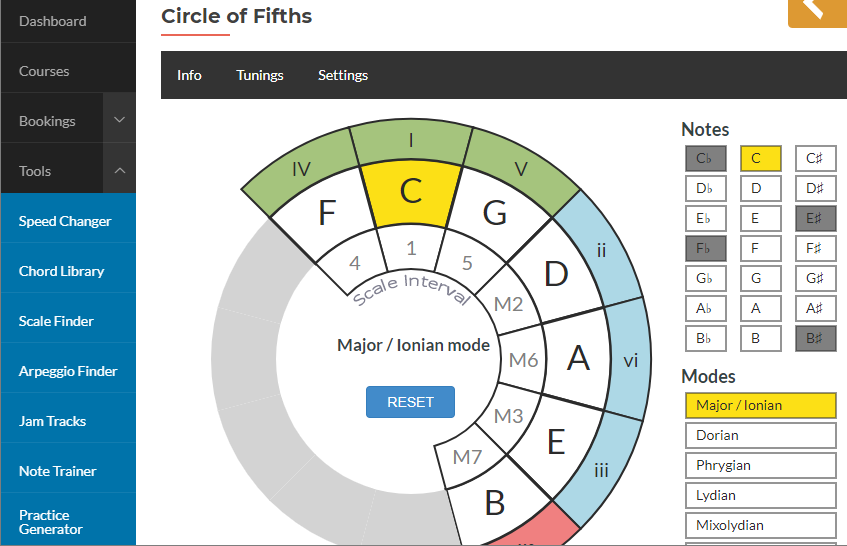Select the Phrygian mode option
Viewport: 847px width, 546px height.
760,466
